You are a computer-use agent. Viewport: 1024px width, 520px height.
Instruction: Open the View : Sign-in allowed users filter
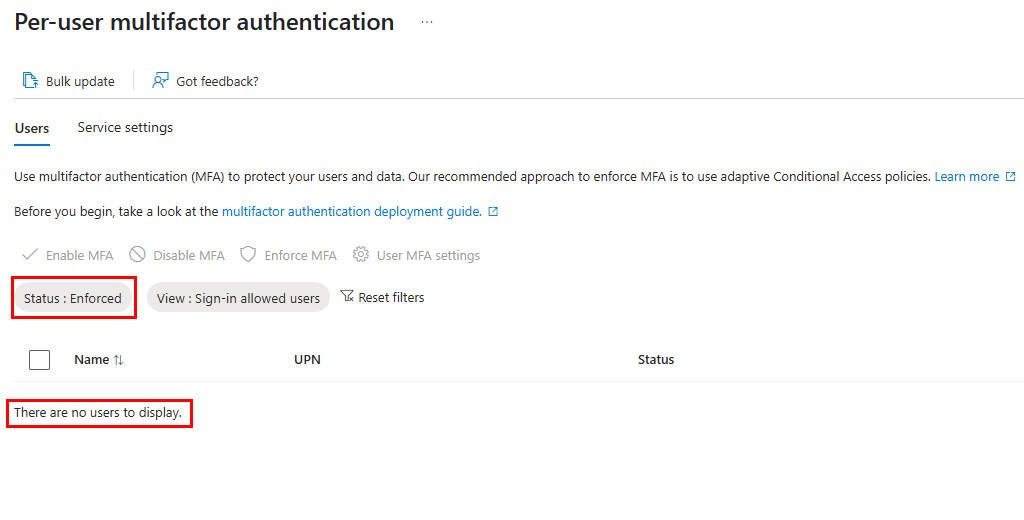pos(238,298)
